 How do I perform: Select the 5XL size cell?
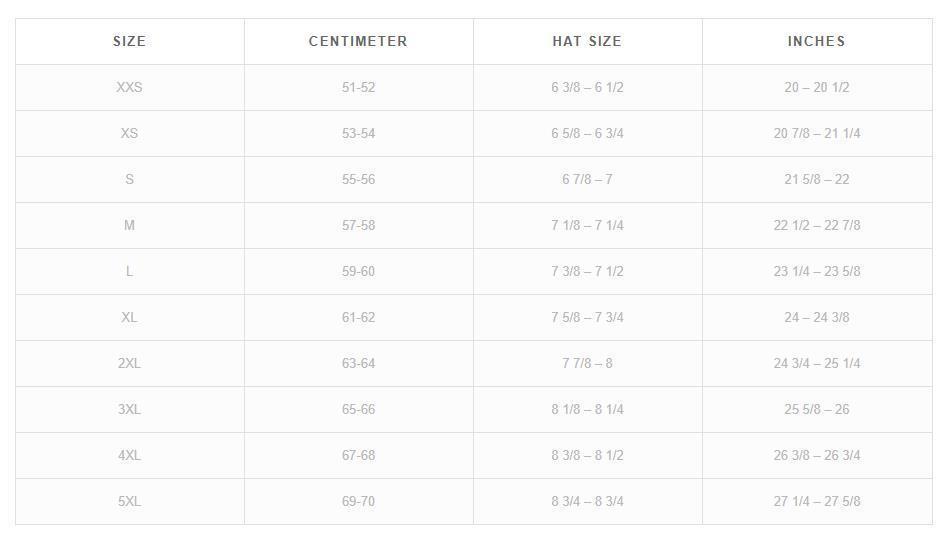tap(129, 501)
